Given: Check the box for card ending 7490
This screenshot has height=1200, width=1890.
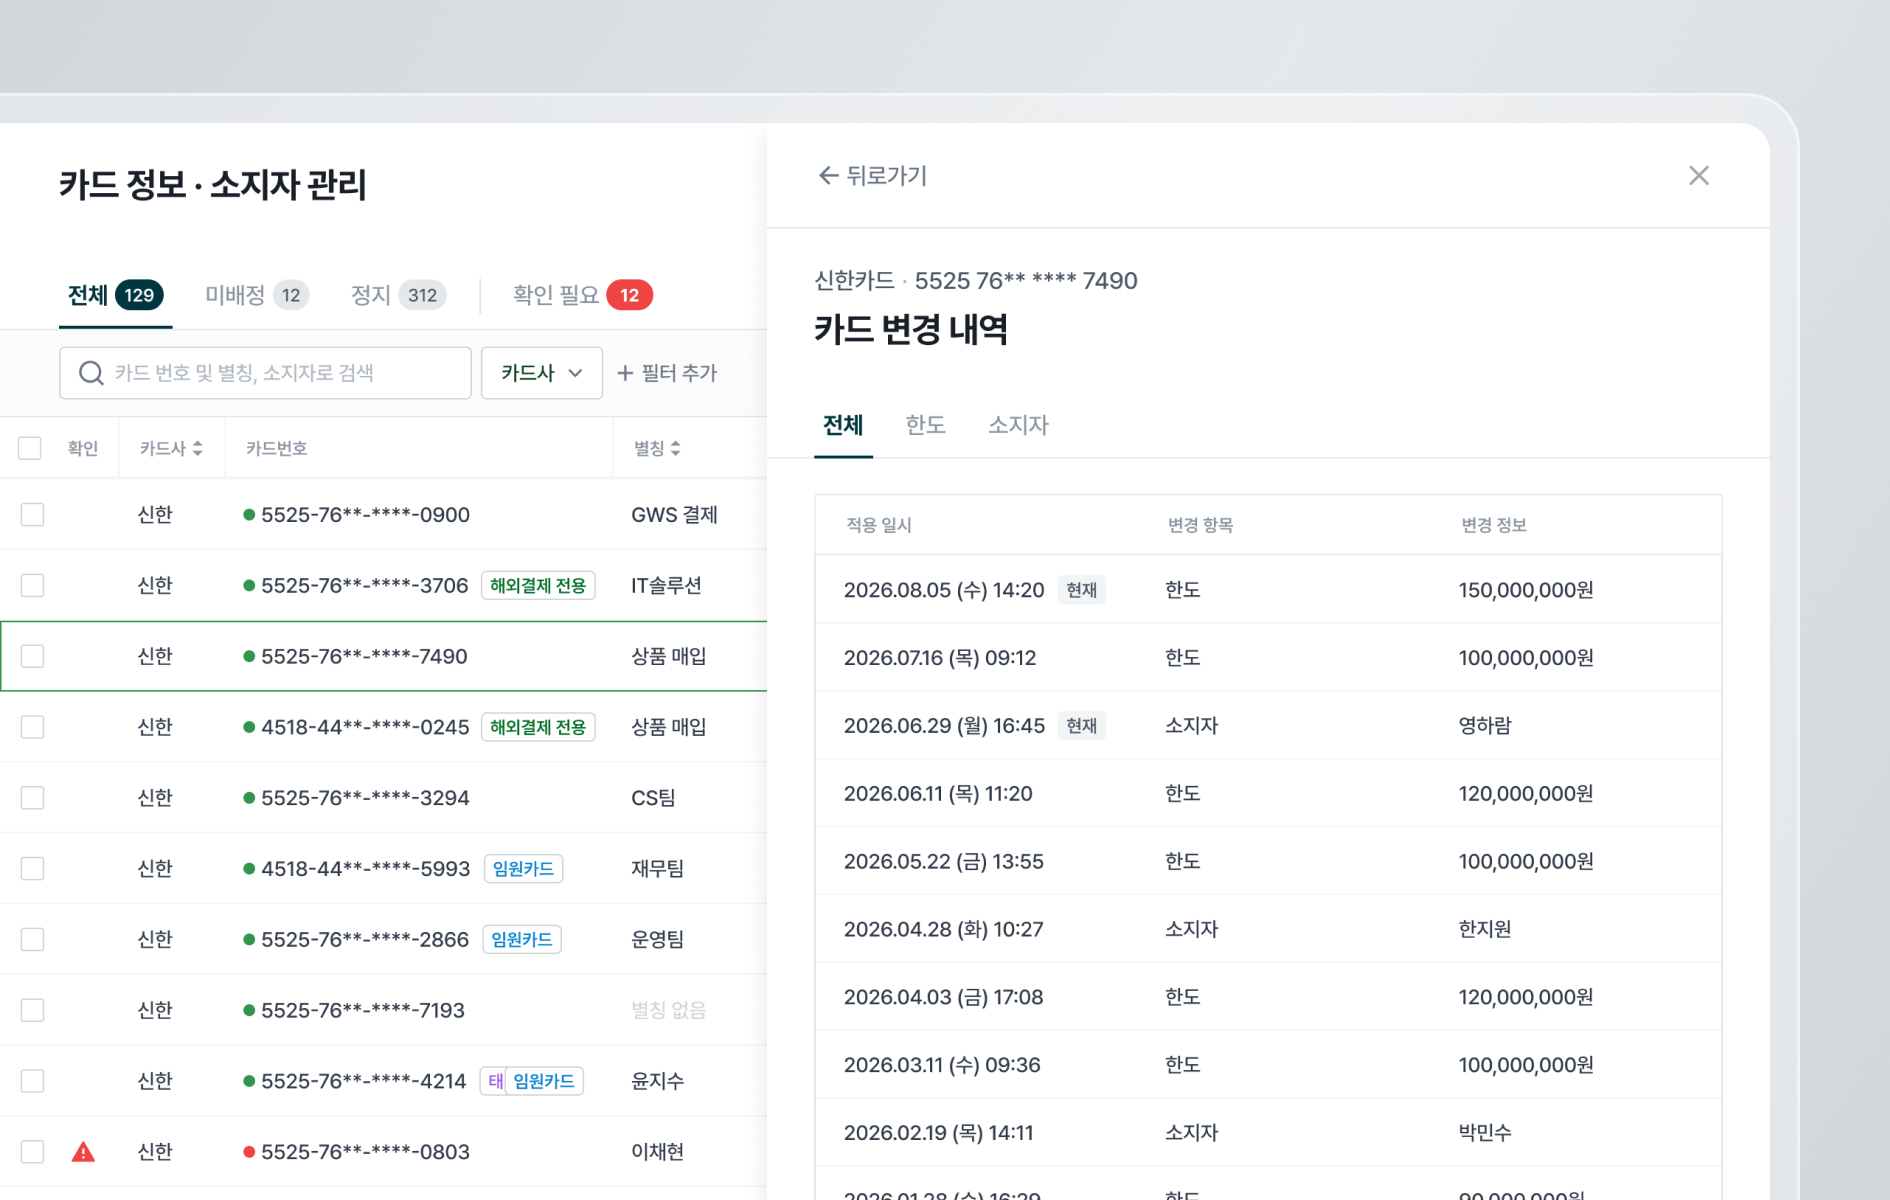Looking at the screenshot, I should tap(33, 656).
